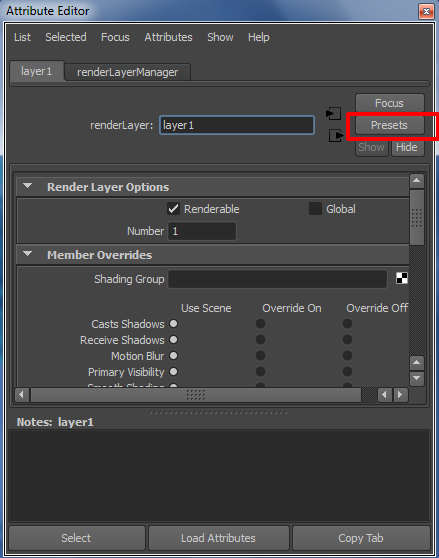Click the horizontal scrollbar thumb
This screenshot has width=439, height=558.
click(x=196, y=395)
